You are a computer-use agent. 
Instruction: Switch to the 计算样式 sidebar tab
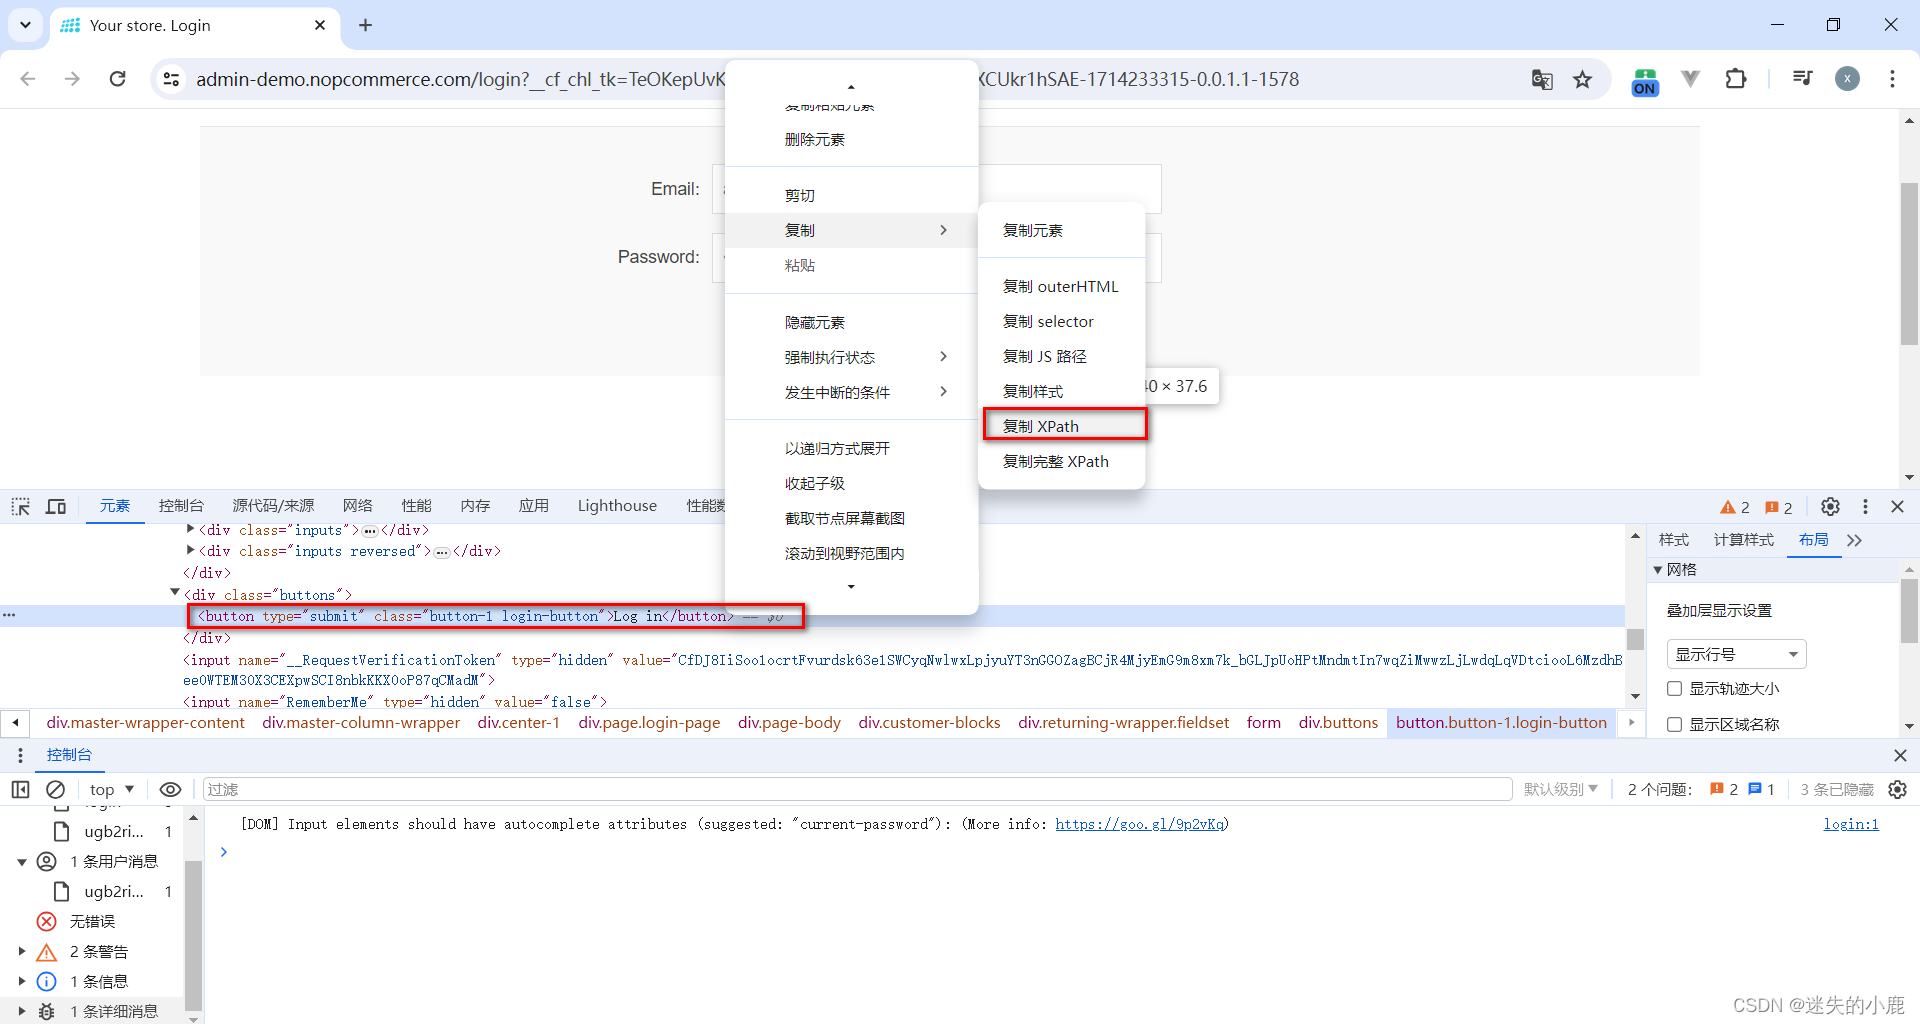(x=1743, y=540)
